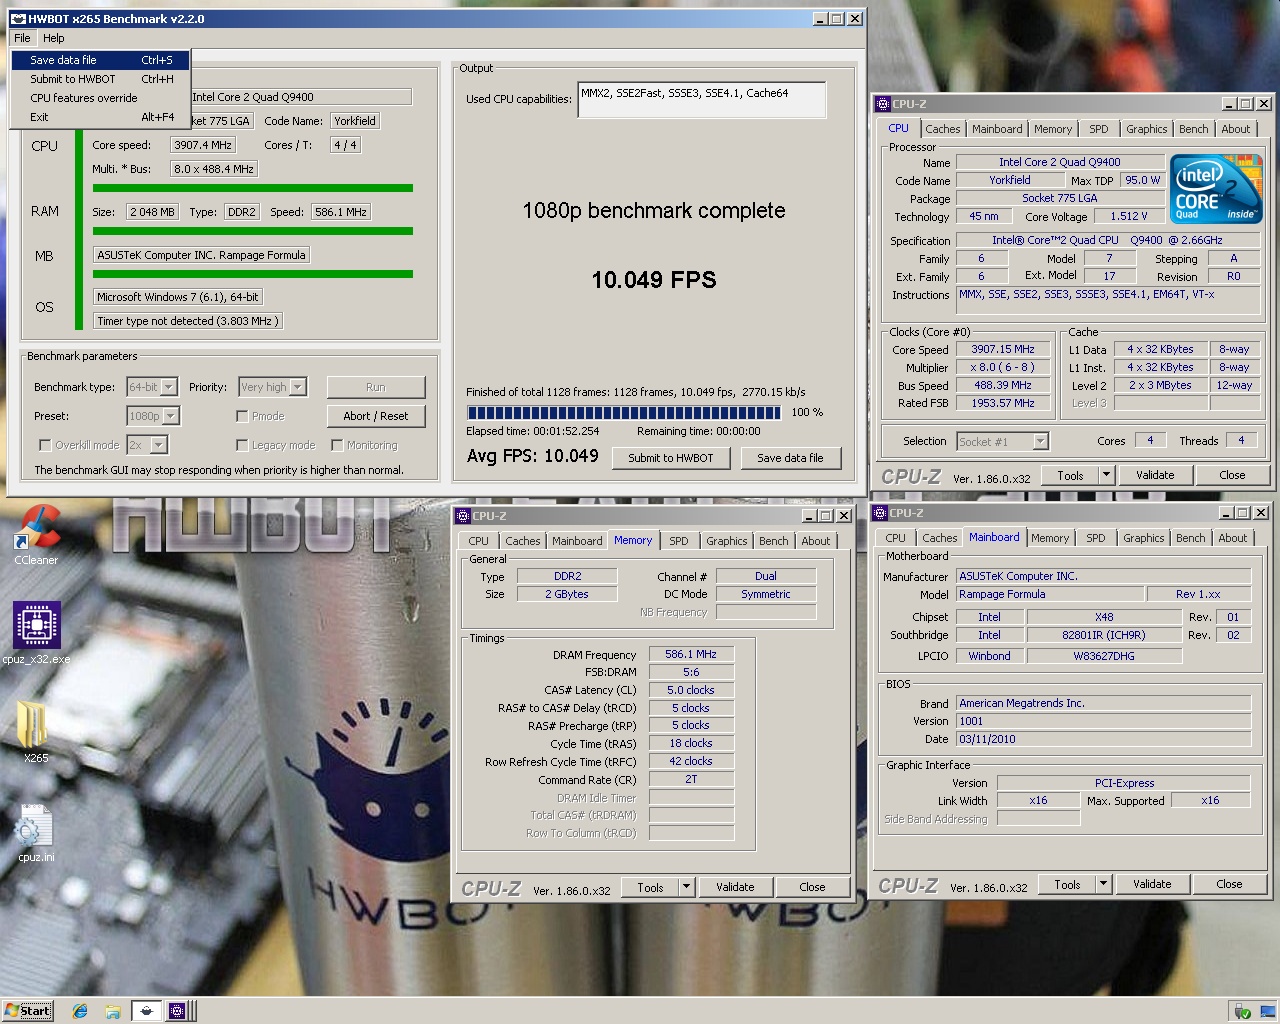Screen dimensions: 1280x1024
Task: Toggle the Pmode checkbox
Action: coord(242,416)
